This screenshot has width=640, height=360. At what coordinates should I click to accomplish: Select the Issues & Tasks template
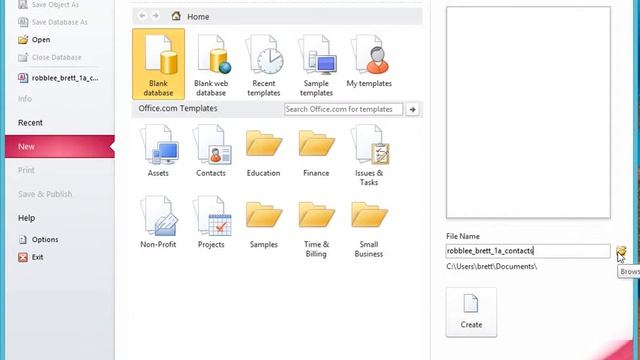pyautogui.click(x=369, y=155)
